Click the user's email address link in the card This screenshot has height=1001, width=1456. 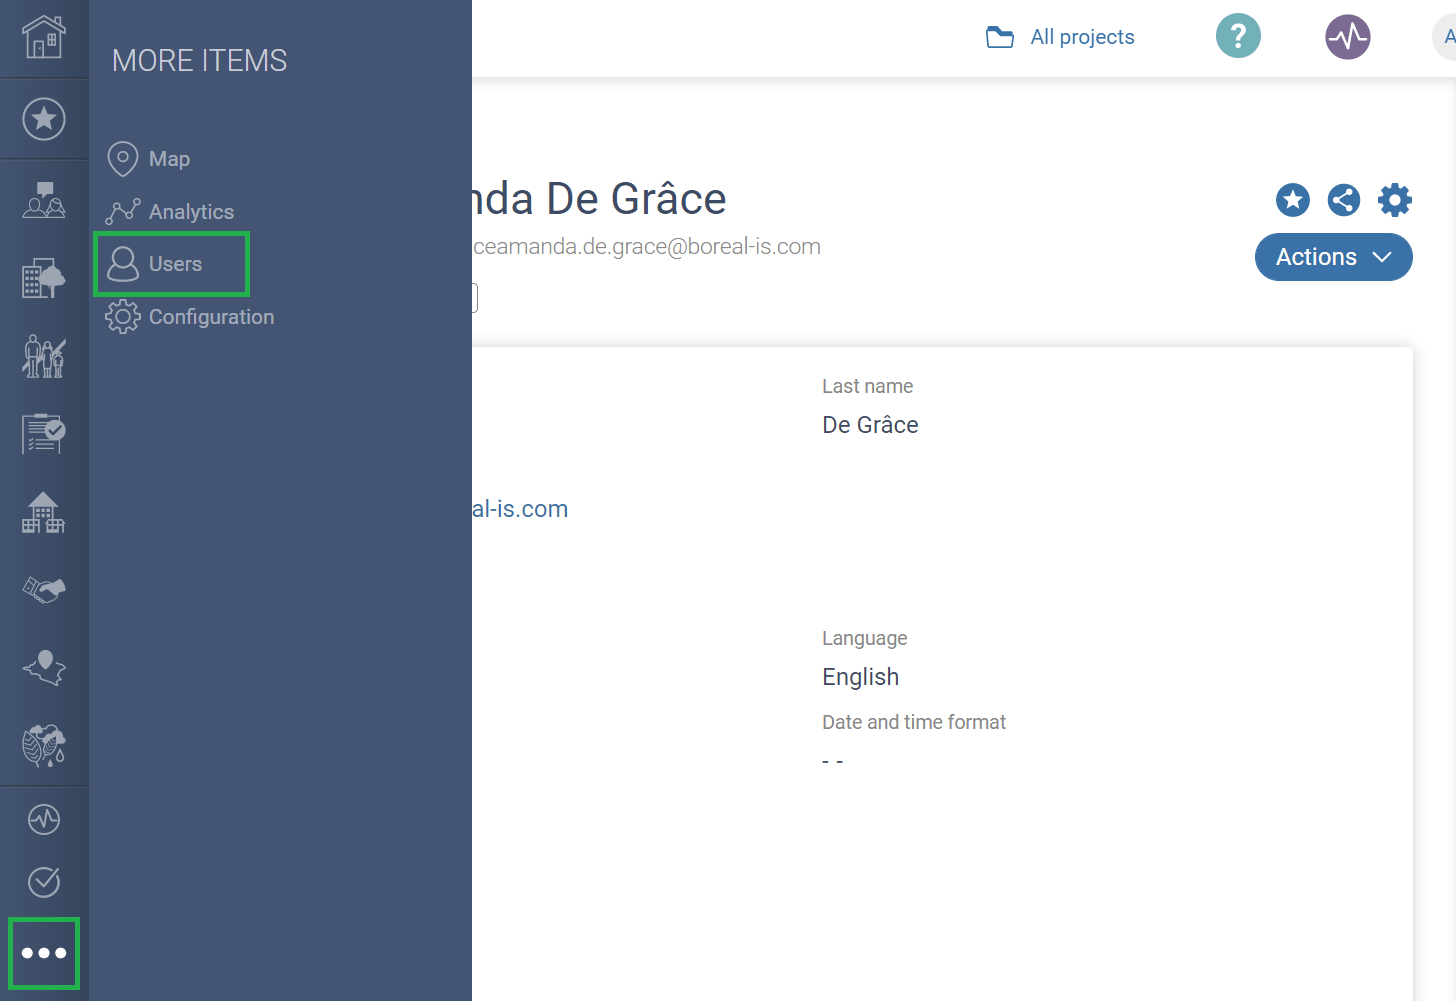[x=520, y=509]
